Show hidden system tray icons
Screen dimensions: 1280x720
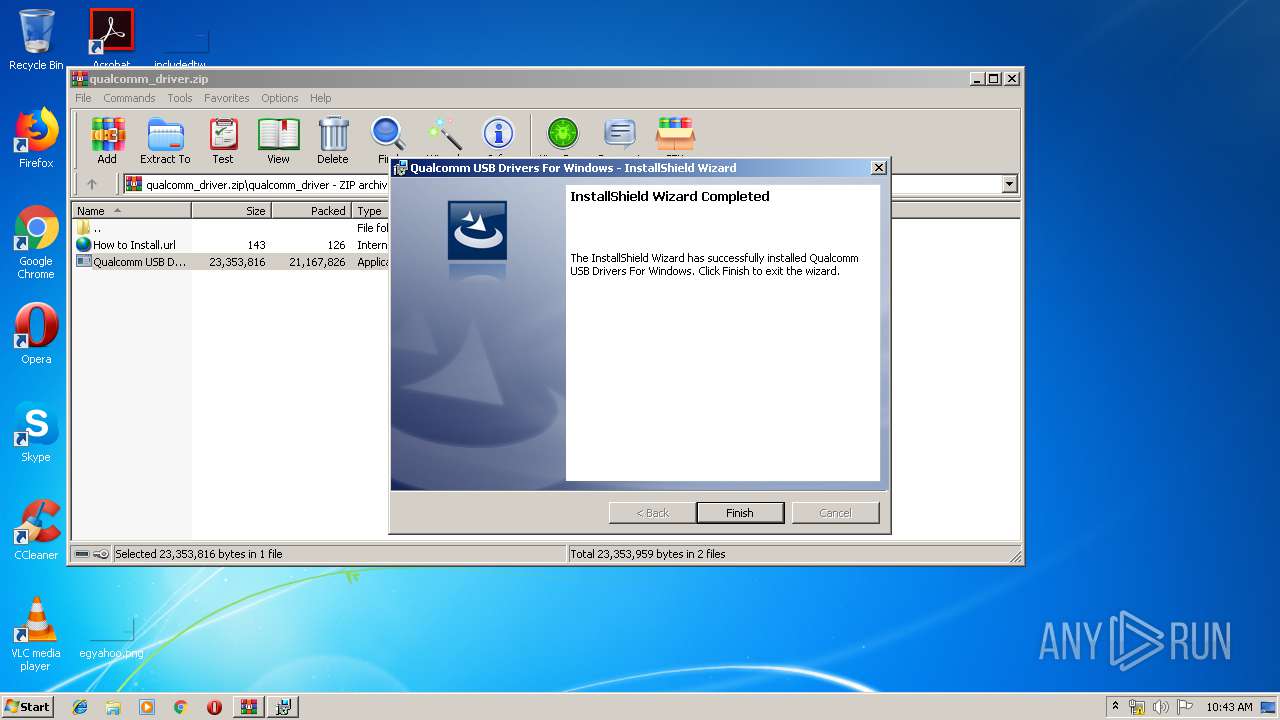click(x=1115, y=707)
